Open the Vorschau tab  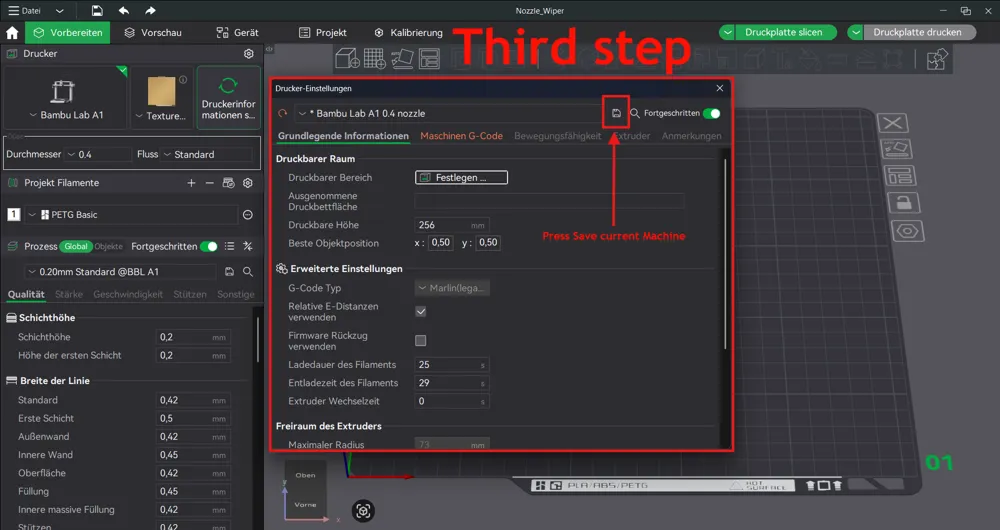tap(152, 32)
